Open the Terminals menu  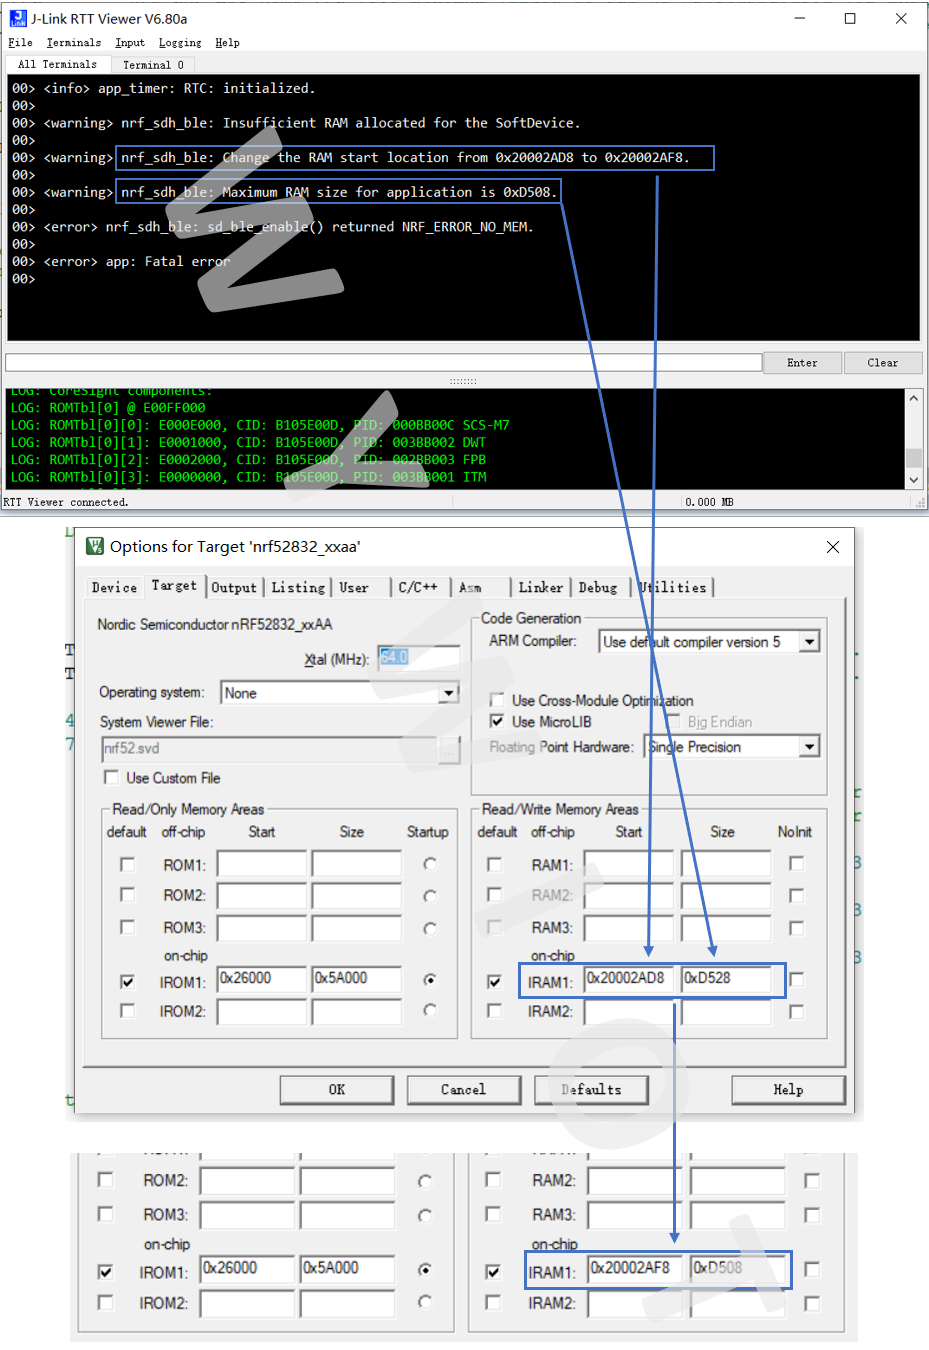74,43
